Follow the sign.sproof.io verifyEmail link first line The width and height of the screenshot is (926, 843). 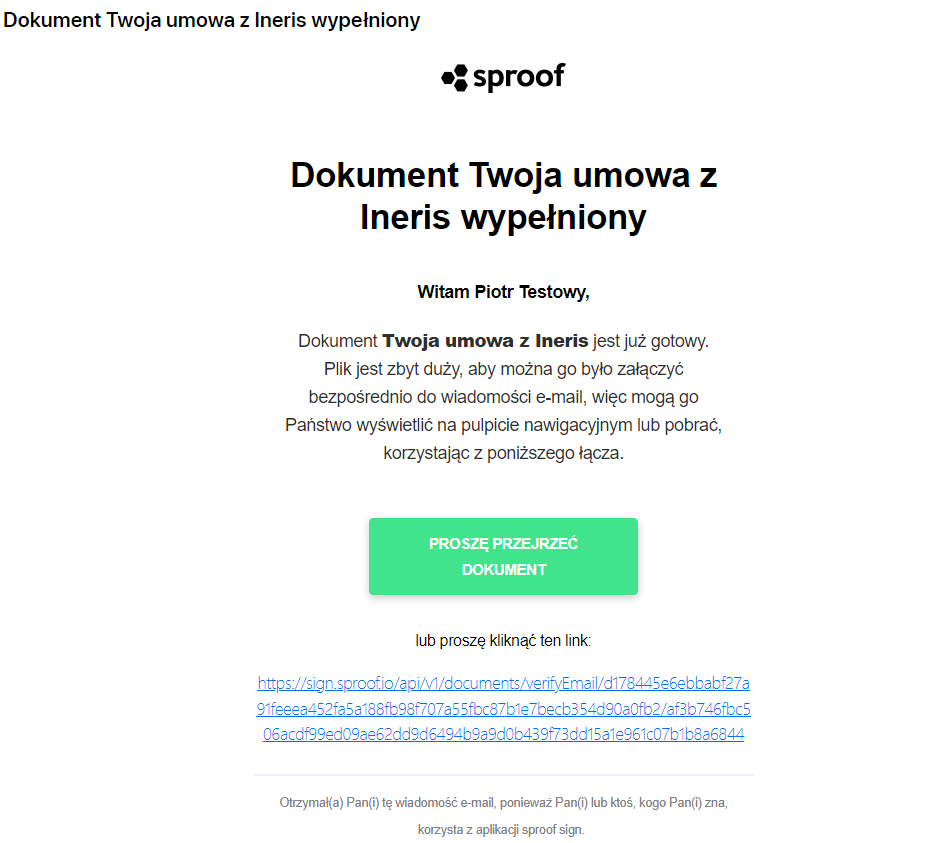coord(503,683)
